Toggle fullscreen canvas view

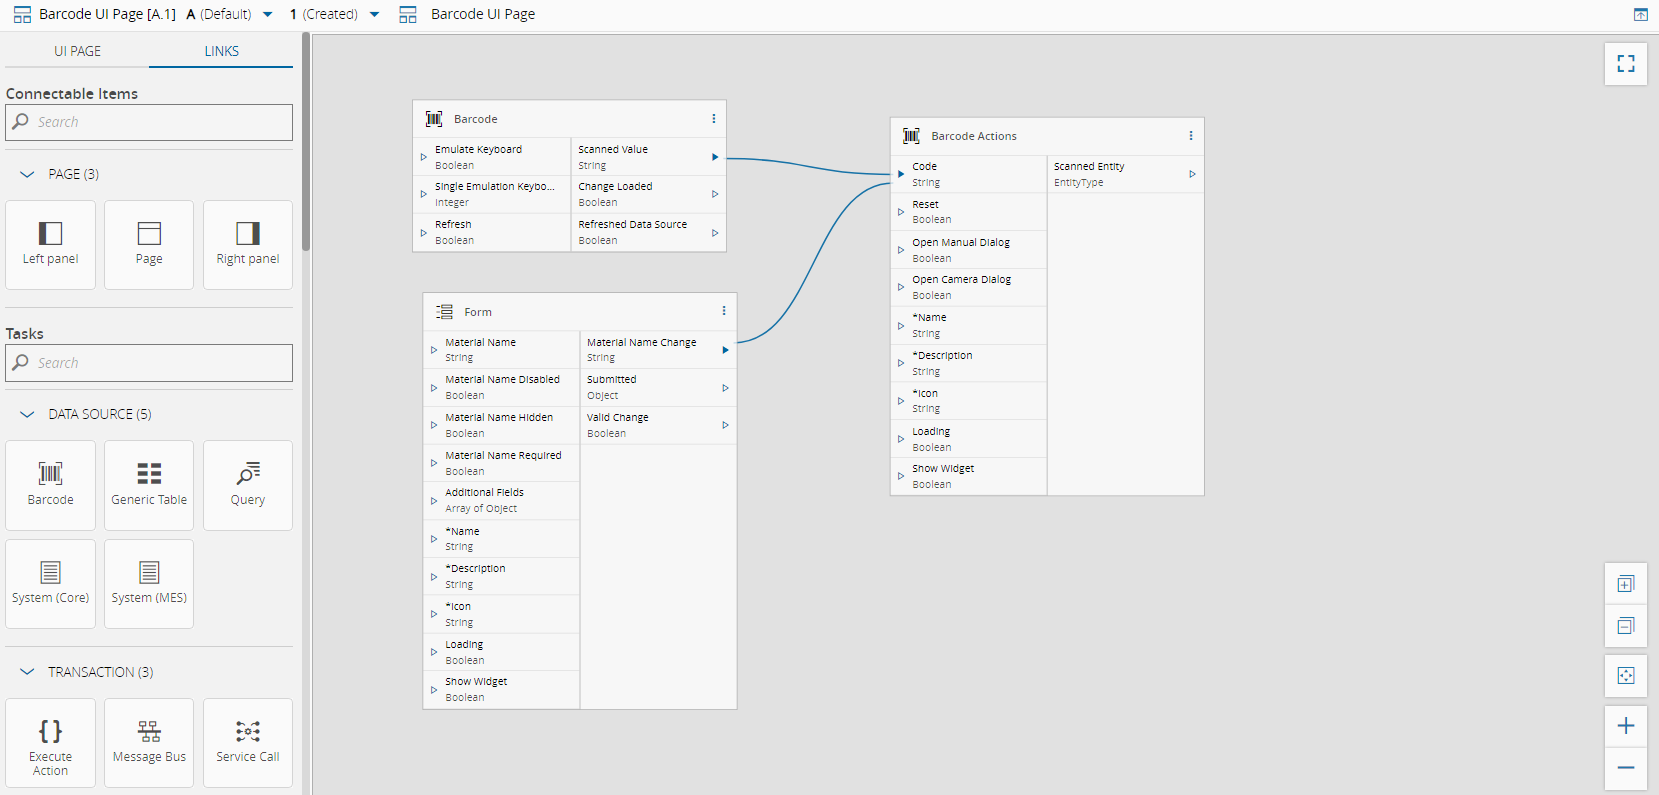pos(1625,64)
